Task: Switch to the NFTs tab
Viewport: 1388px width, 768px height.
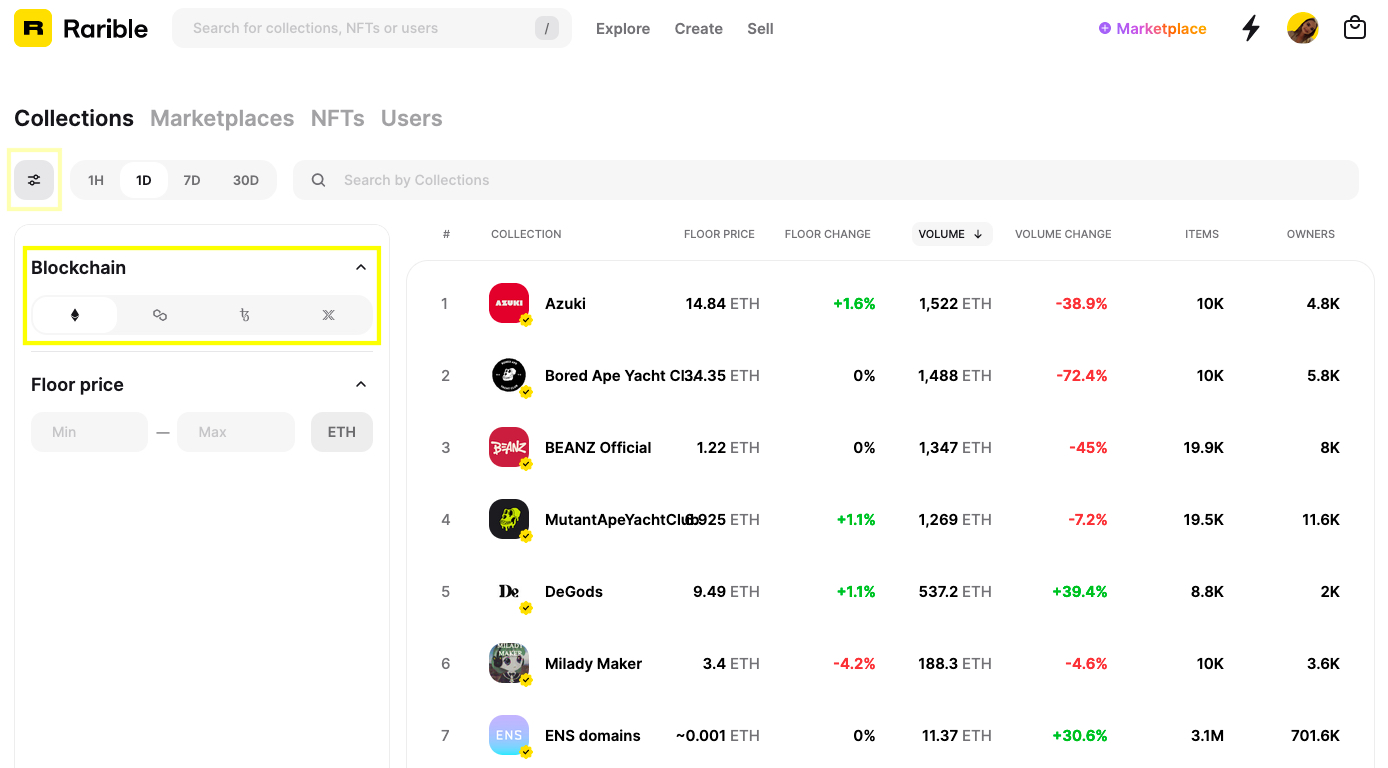Action: point(338,118)
